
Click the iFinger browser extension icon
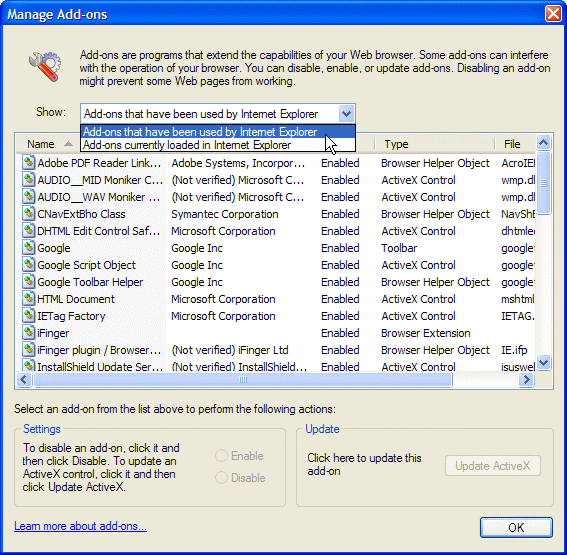(x=28, y=332)
